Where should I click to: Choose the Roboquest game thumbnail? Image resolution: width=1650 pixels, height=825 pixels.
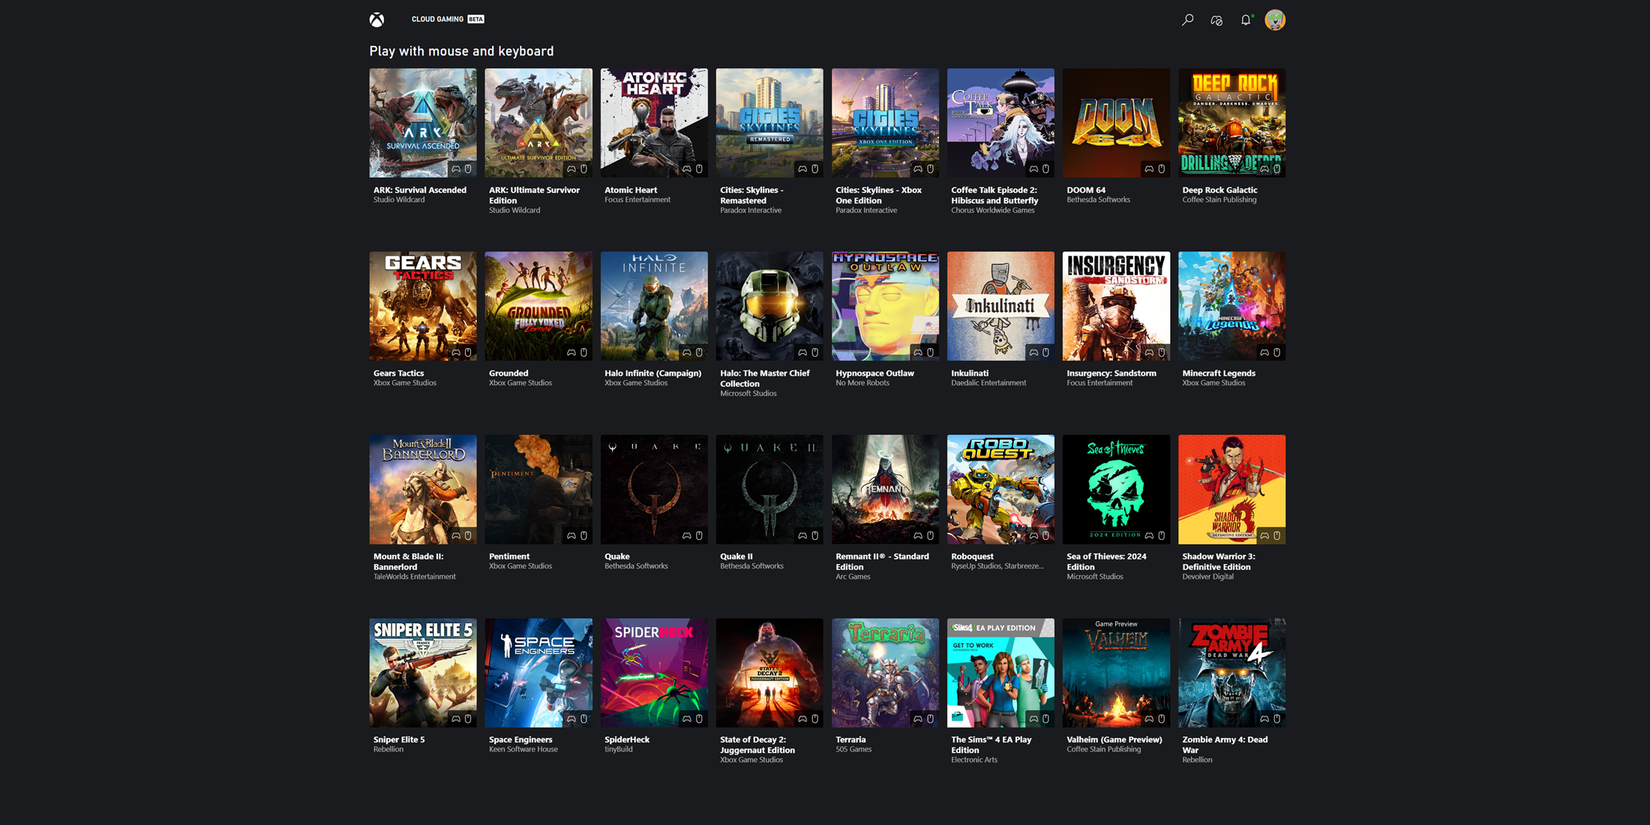coord(1000,489)
